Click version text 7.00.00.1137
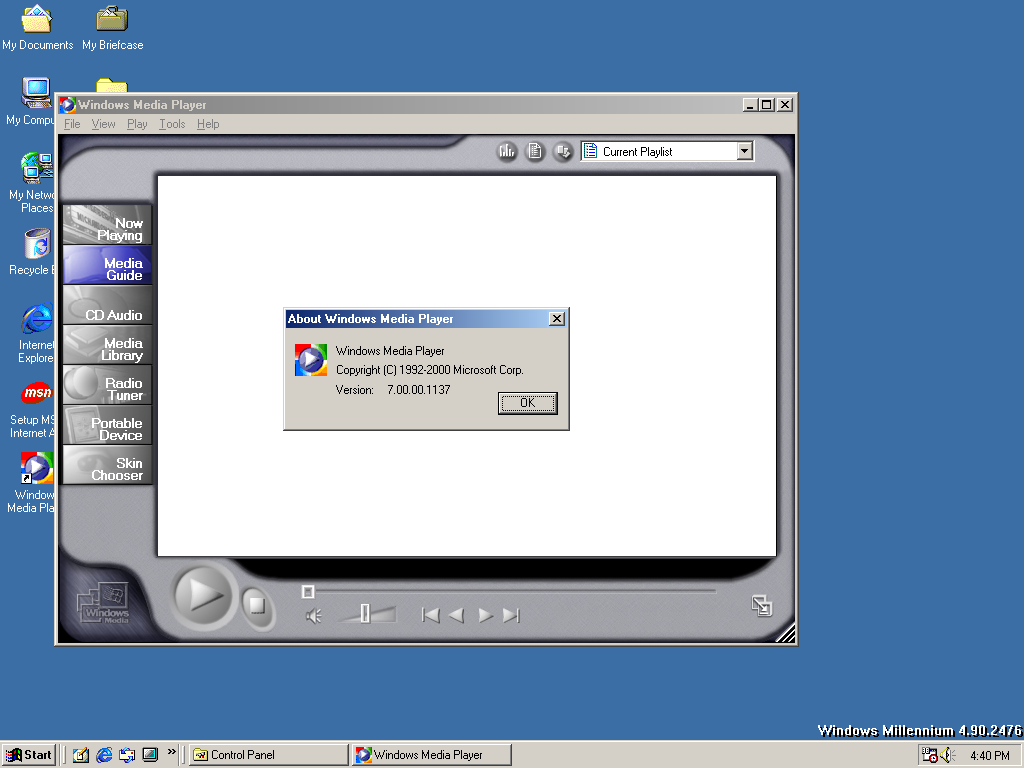The height and width of the screenshot is (768, 1024). pos(419,390)
